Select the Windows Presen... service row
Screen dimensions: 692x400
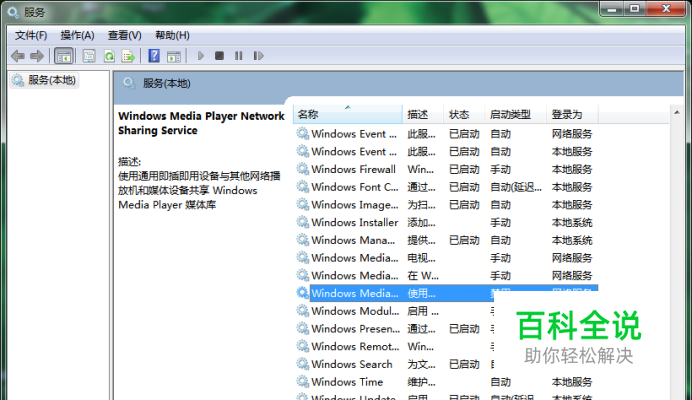pyautogui.click(x=394, y=329)
